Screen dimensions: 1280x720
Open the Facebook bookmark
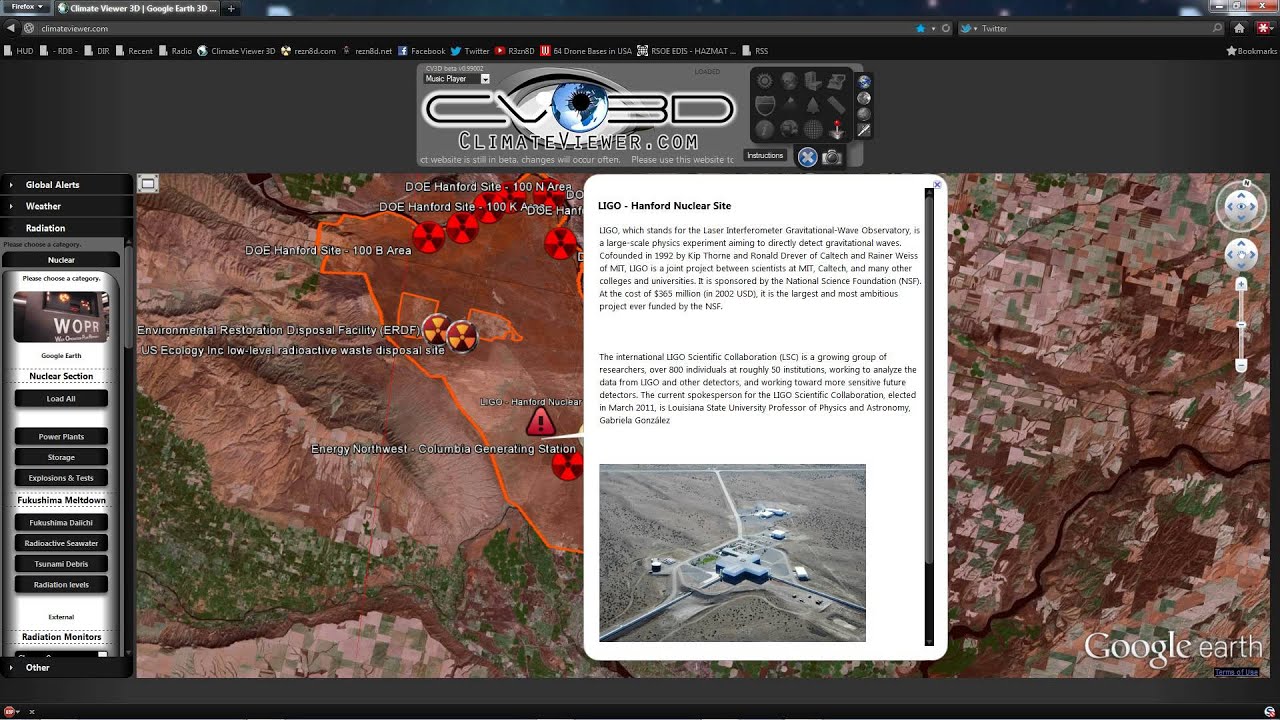pyautogui.click(x=421, y=51)
